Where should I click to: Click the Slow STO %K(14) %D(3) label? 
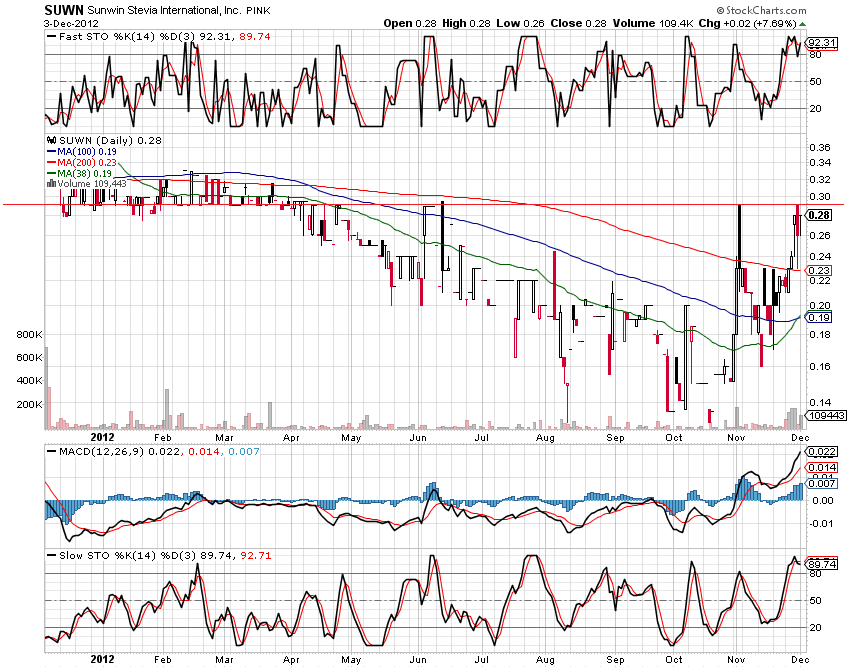[x=128, y=555]
